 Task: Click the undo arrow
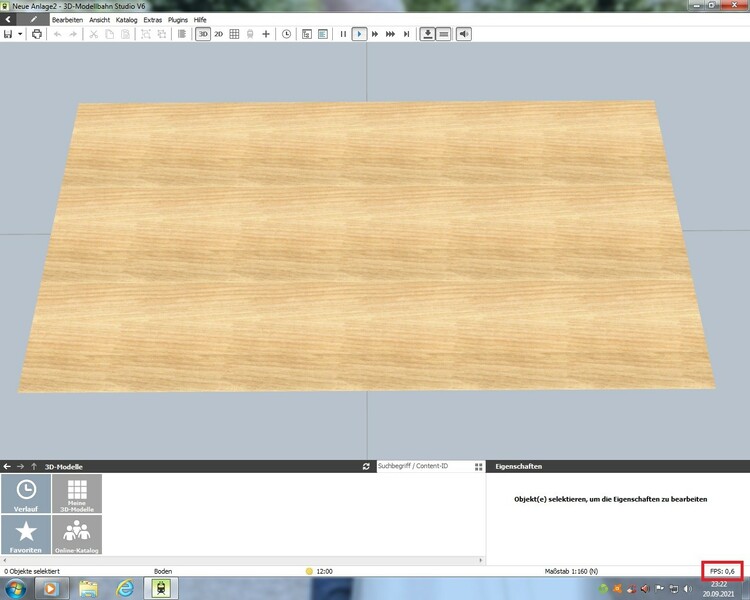57,34
